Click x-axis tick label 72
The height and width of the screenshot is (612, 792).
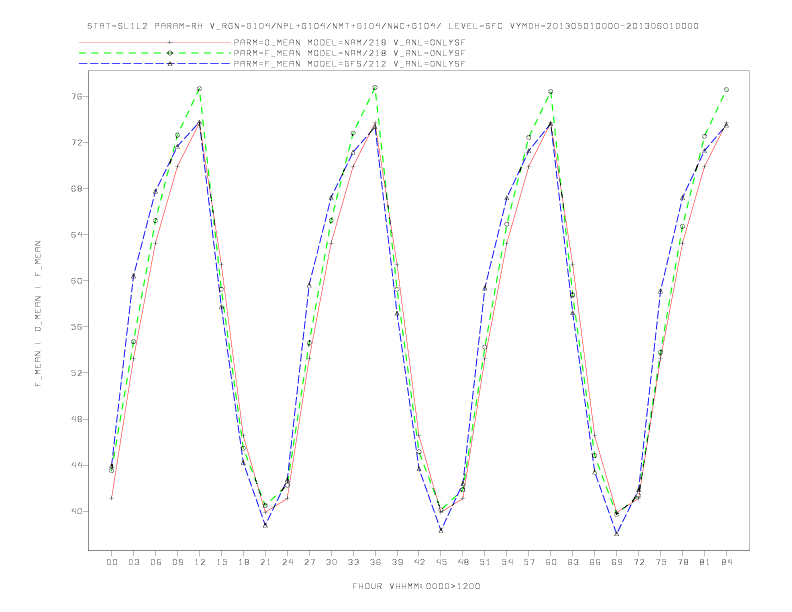coord(638,562)
